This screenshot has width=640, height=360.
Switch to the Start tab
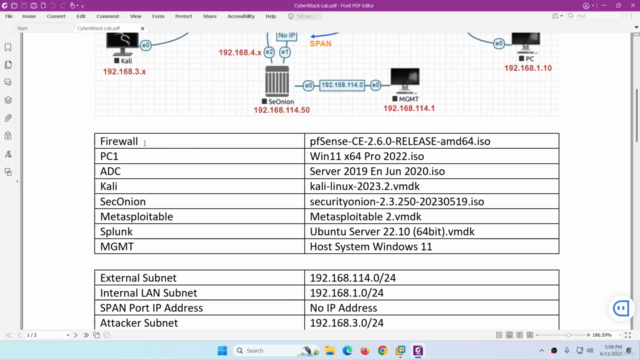pos(22,28)
